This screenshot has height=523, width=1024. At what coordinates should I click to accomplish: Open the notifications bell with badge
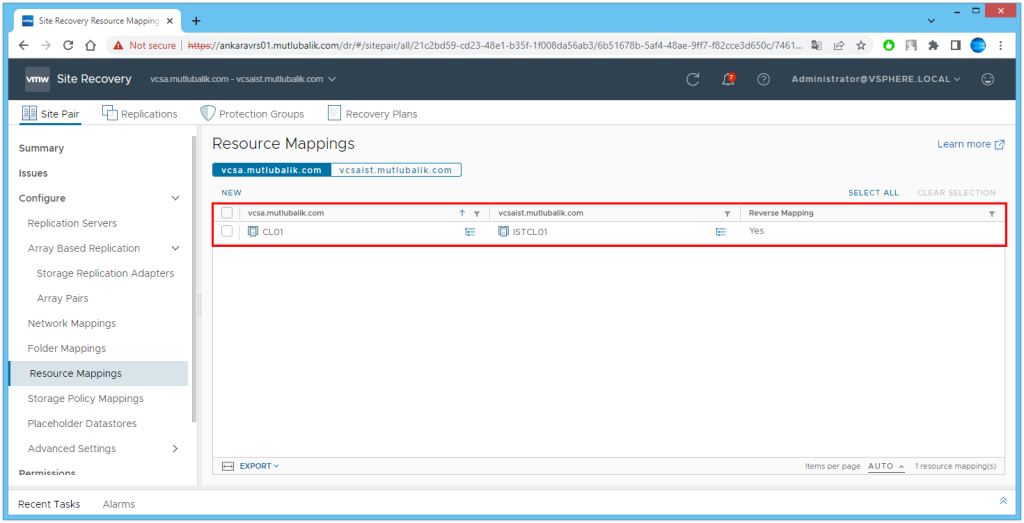[x=728, y=79]
